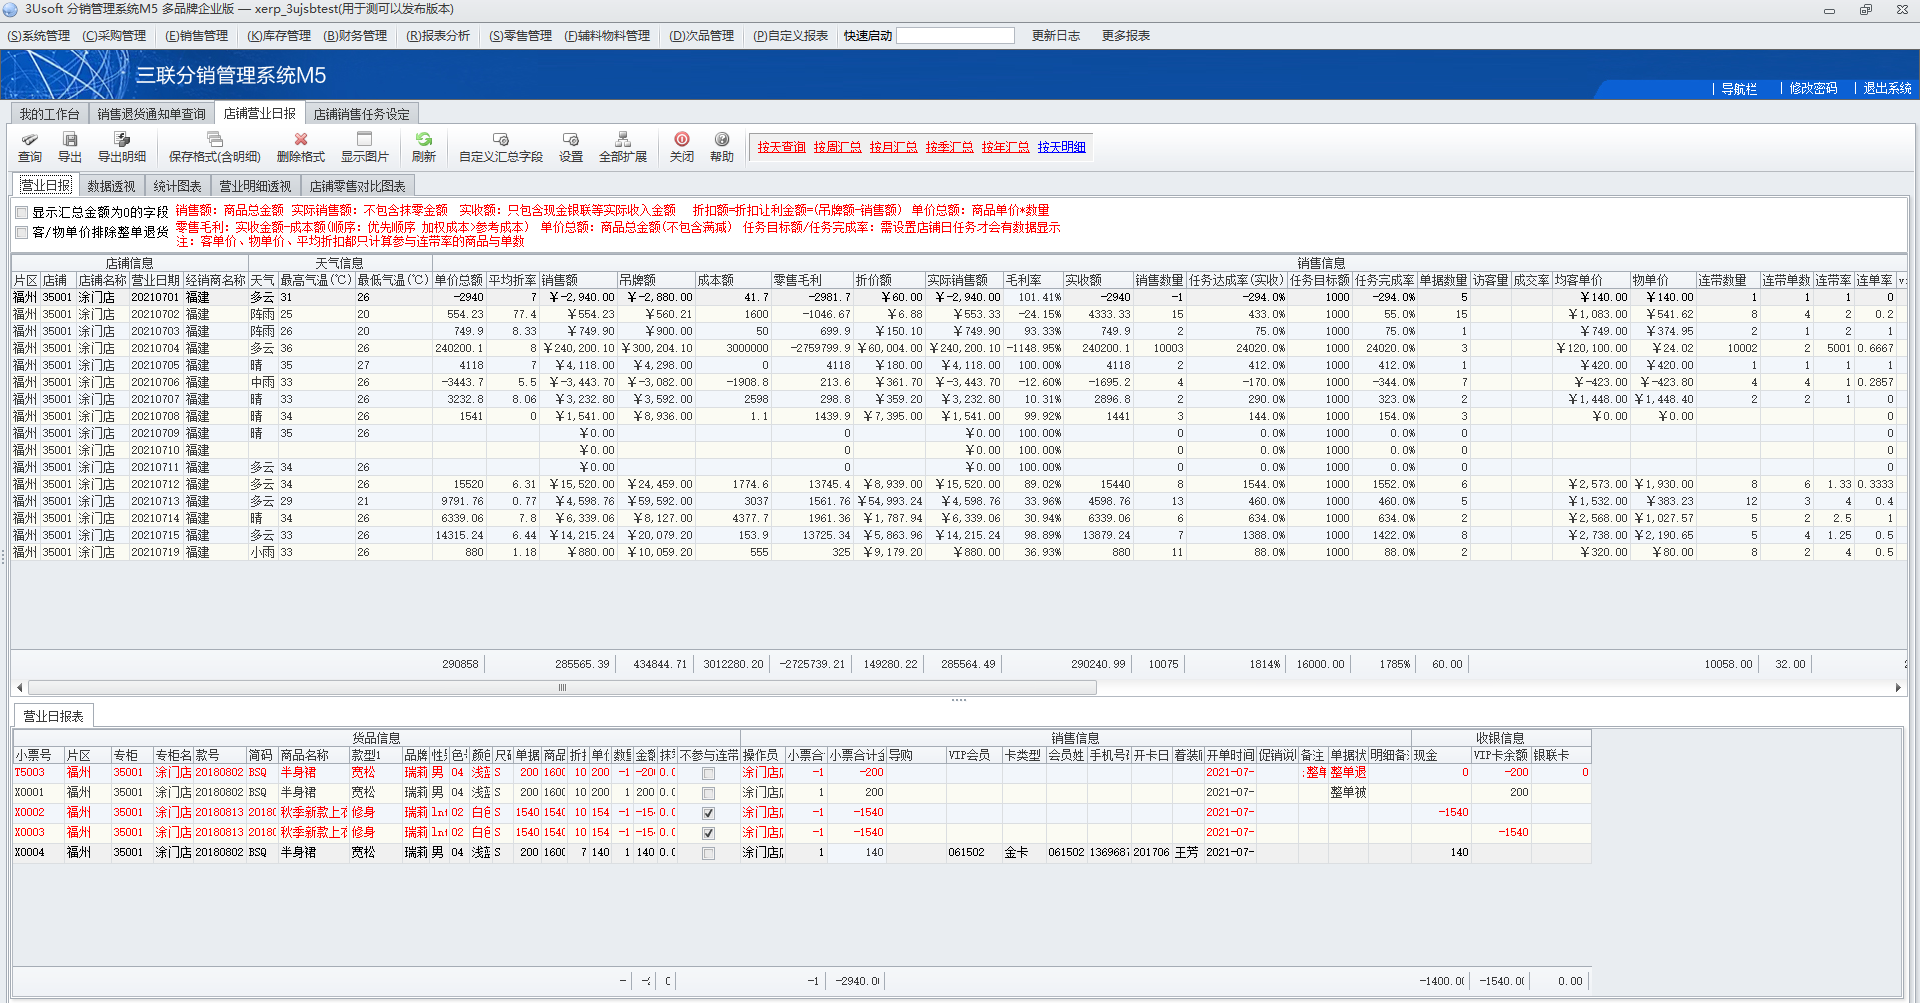The width and height of the screenshot is (1920, 1003).
Task: Click the 显示图片 show picture icon
Action: 365,147
